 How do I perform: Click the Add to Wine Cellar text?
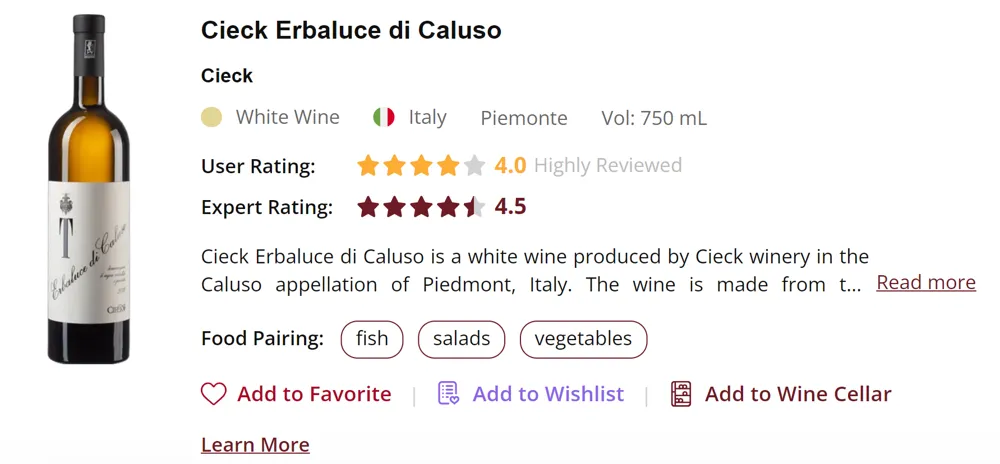click(798, 394)
